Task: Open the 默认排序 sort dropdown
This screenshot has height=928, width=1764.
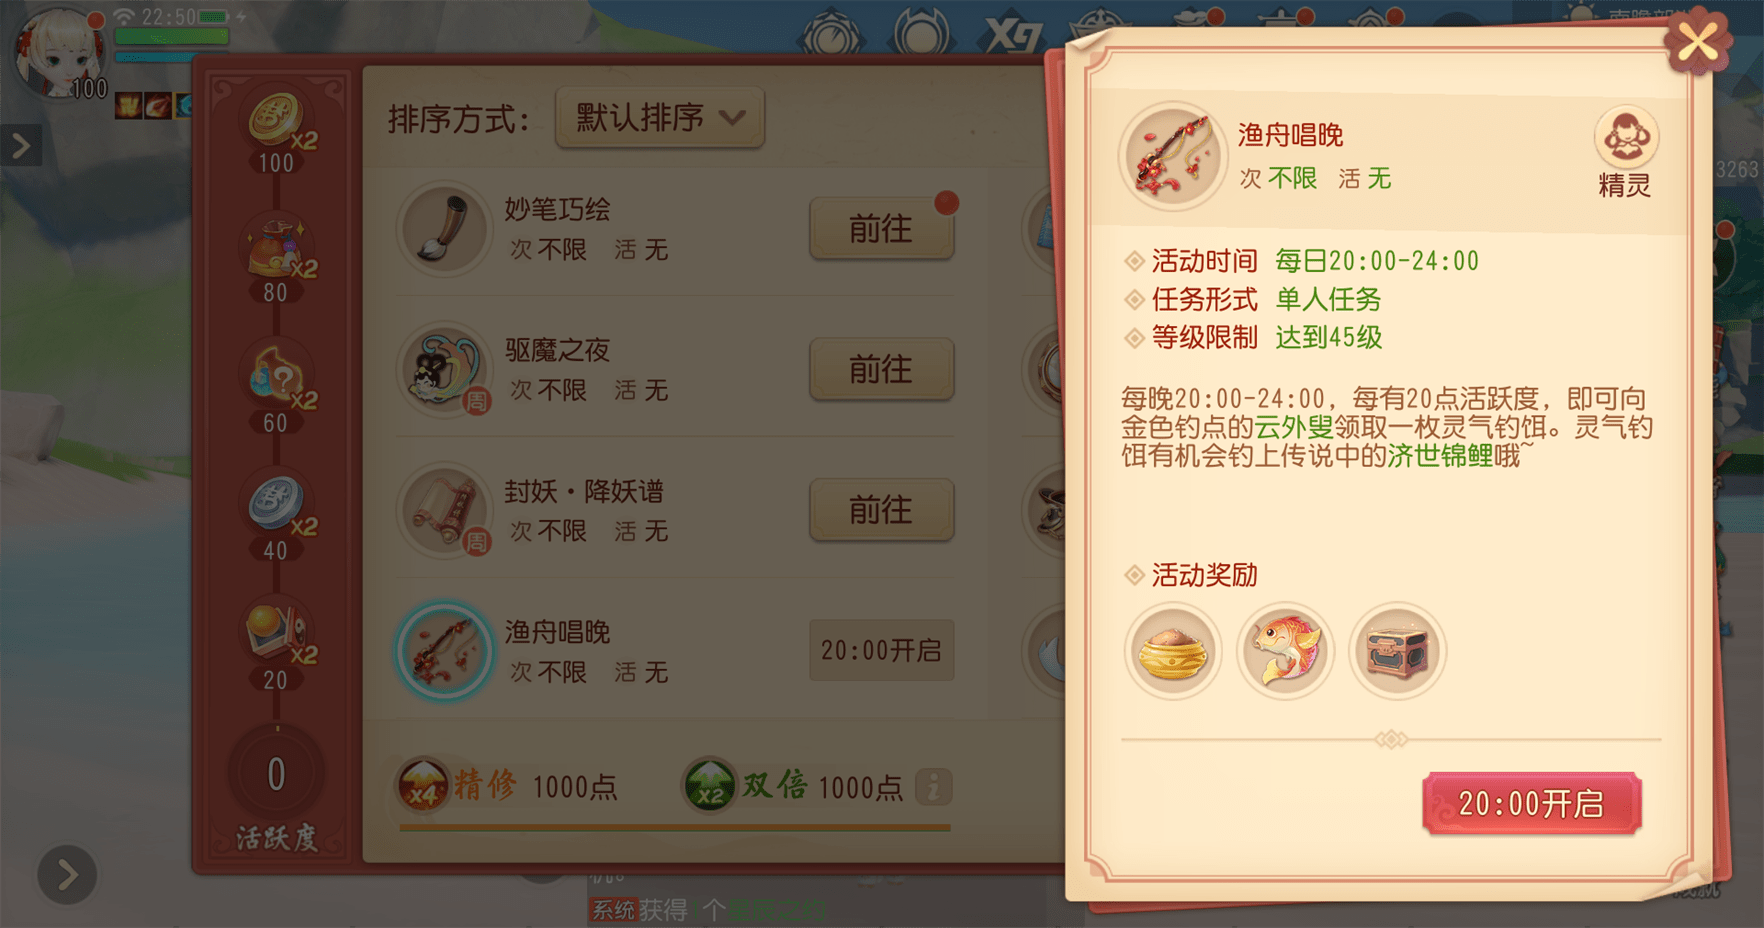Action: [x=660, y=118]
